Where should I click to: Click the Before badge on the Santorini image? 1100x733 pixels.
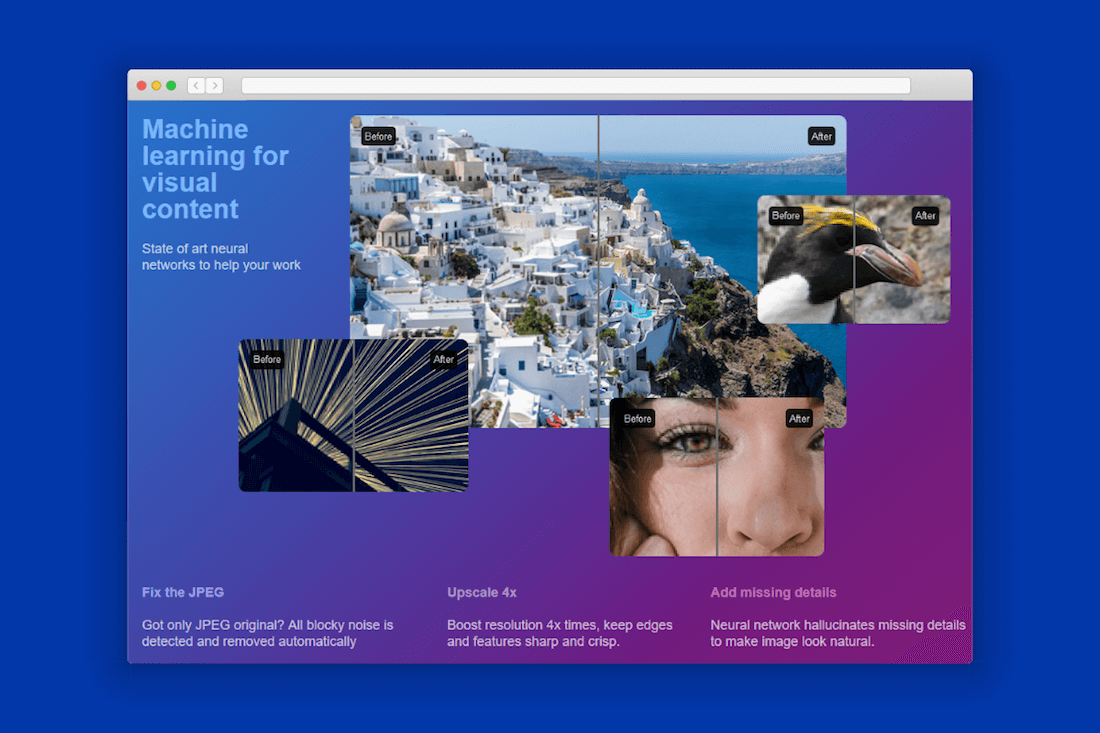(378, 136)
